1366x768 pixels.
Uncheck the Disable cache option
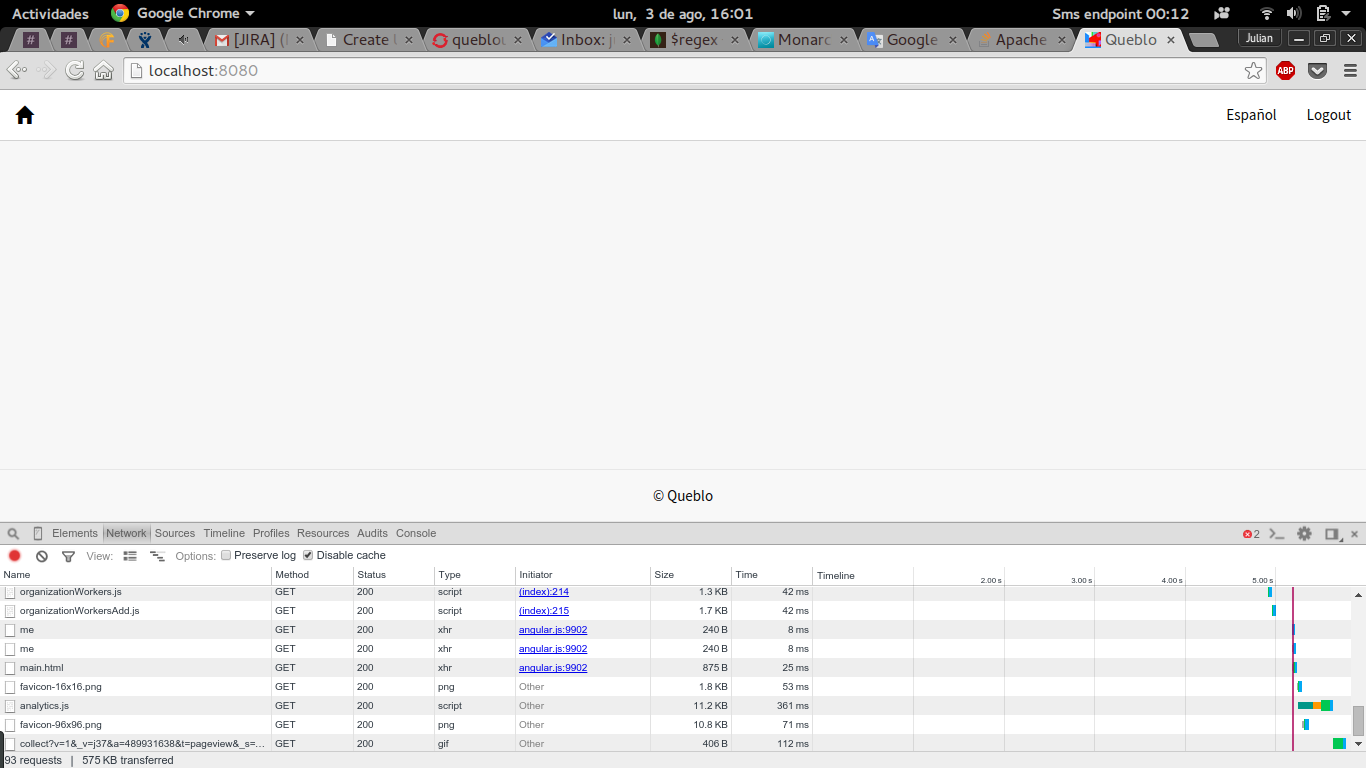coord(308,555)
